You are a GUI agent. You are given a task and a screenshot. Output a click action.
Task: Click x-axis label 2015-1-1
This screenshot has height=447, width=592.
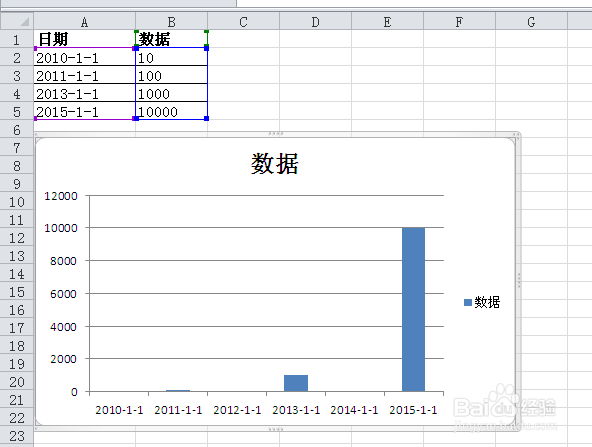(413, 410)
